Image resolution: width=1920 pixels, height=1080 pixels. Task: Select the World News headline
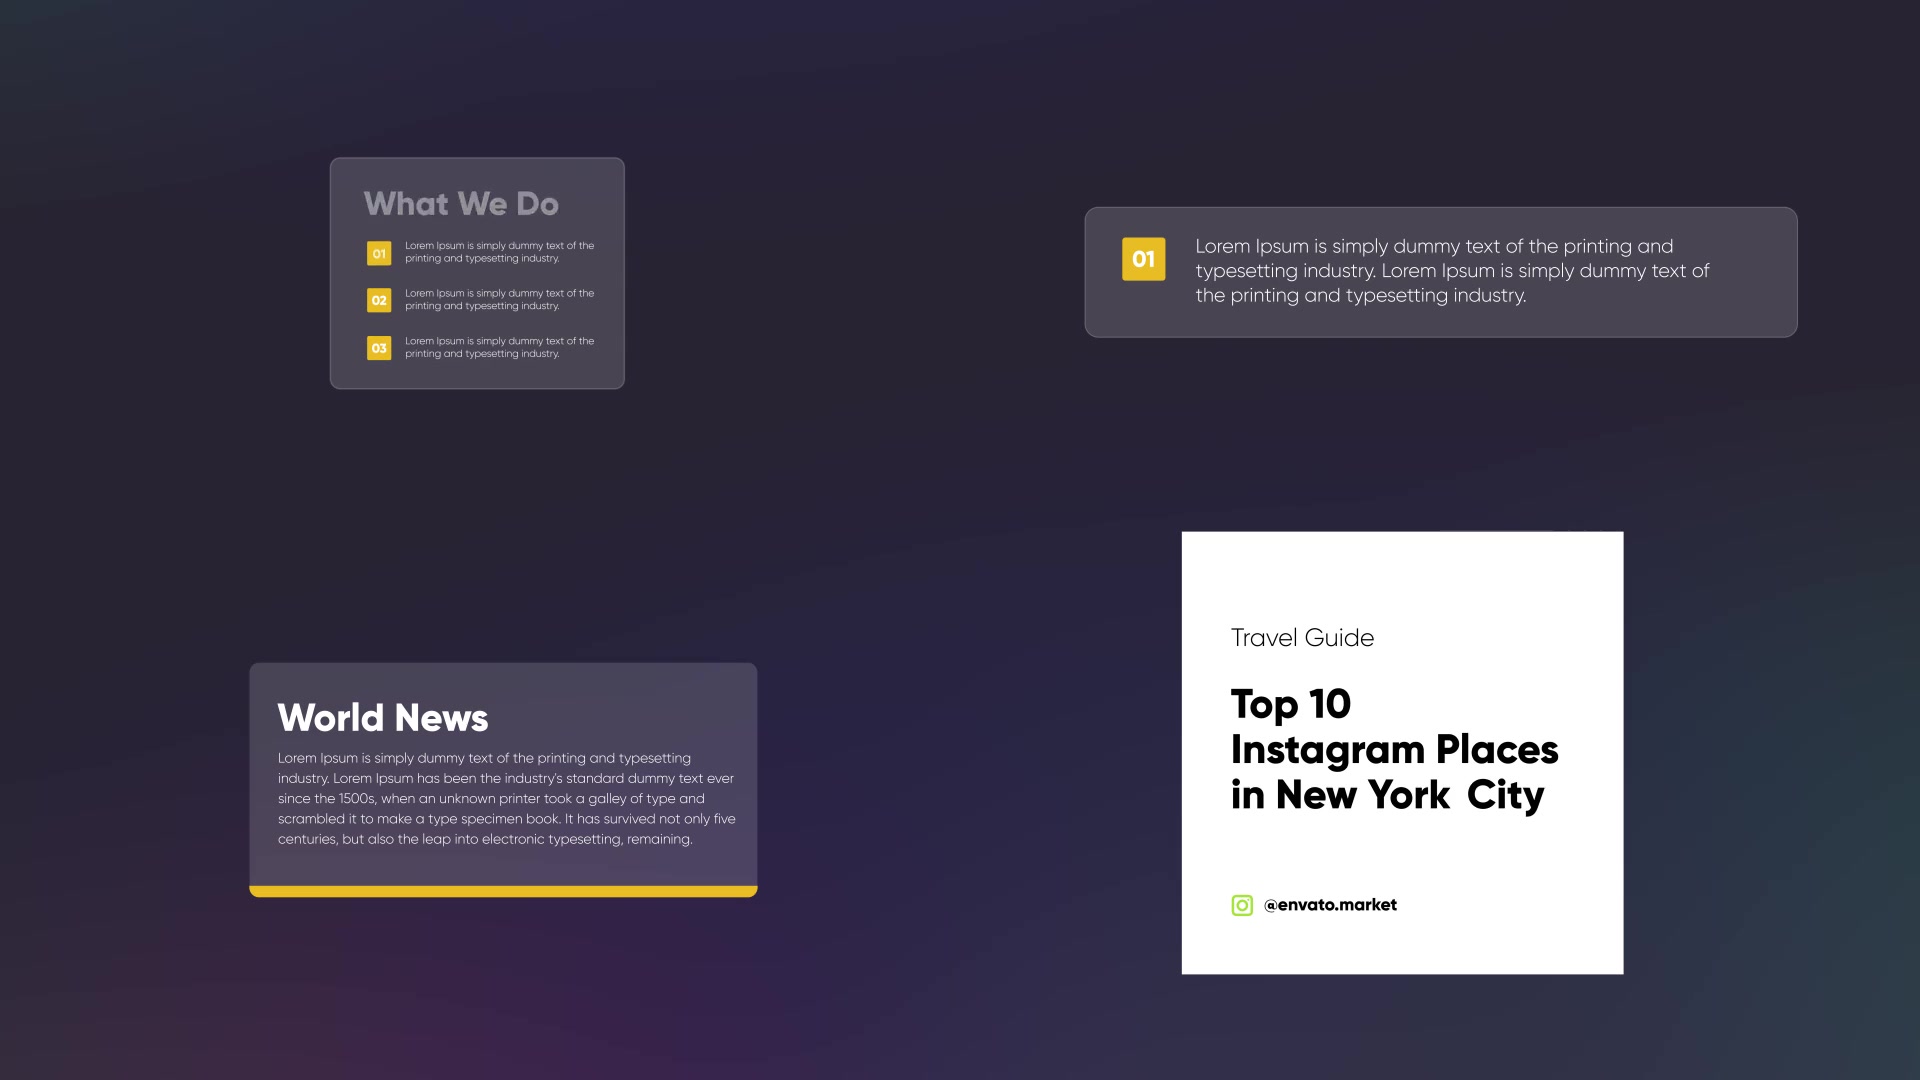click(x=383, y=718)
